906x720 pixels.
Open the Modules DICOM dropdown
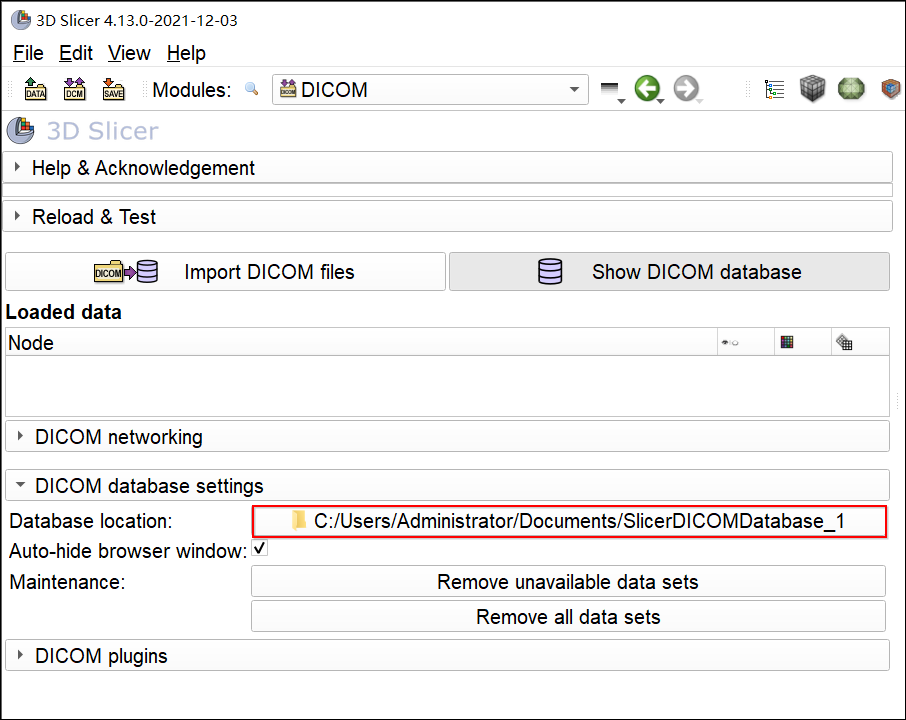tap(430, 90)
